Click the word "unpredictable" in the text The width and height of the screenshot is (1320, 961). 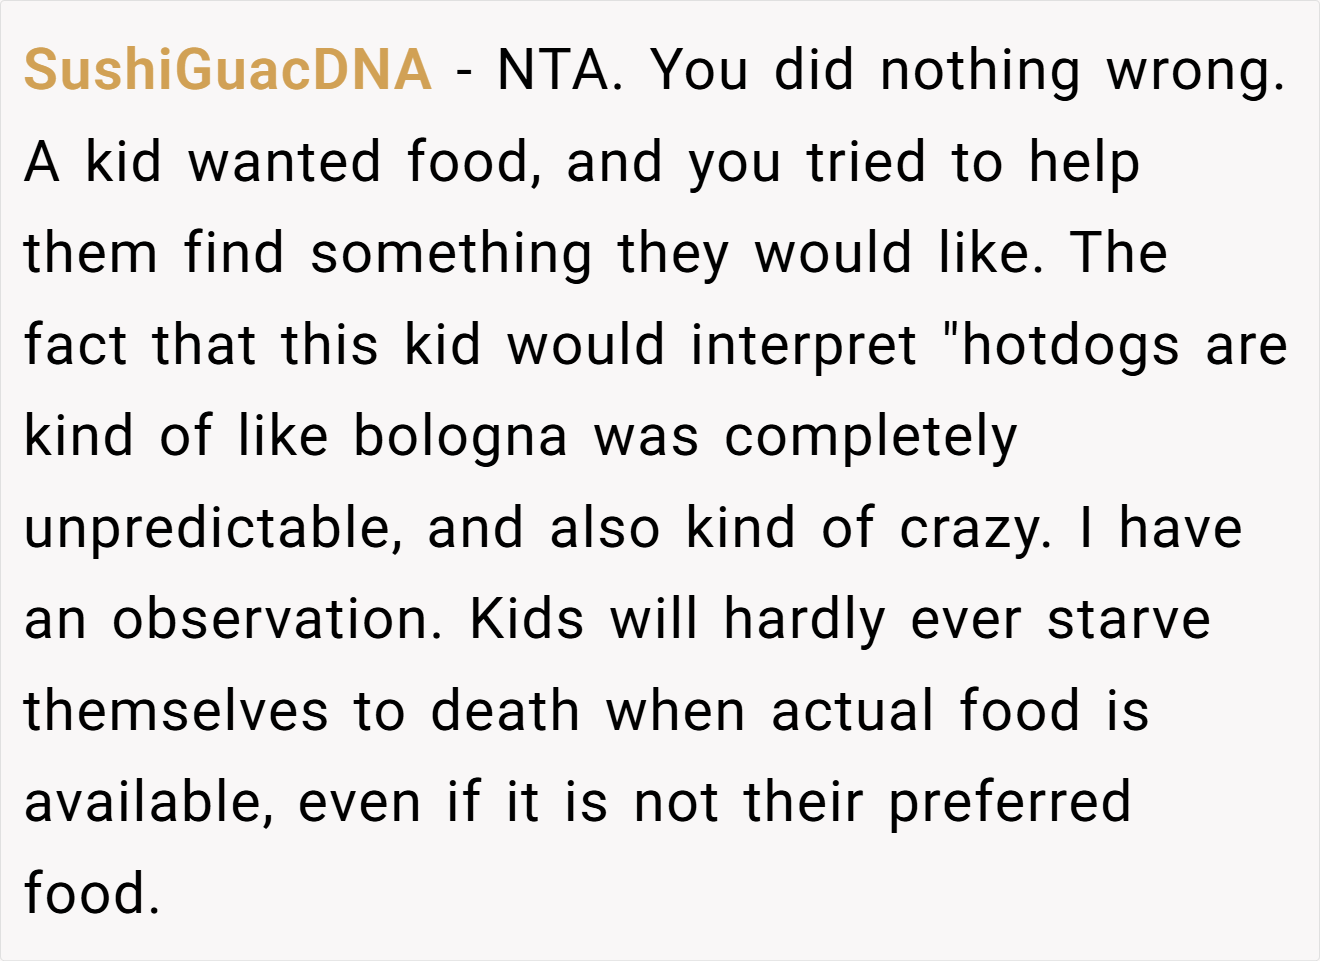[x=207, y=530]
